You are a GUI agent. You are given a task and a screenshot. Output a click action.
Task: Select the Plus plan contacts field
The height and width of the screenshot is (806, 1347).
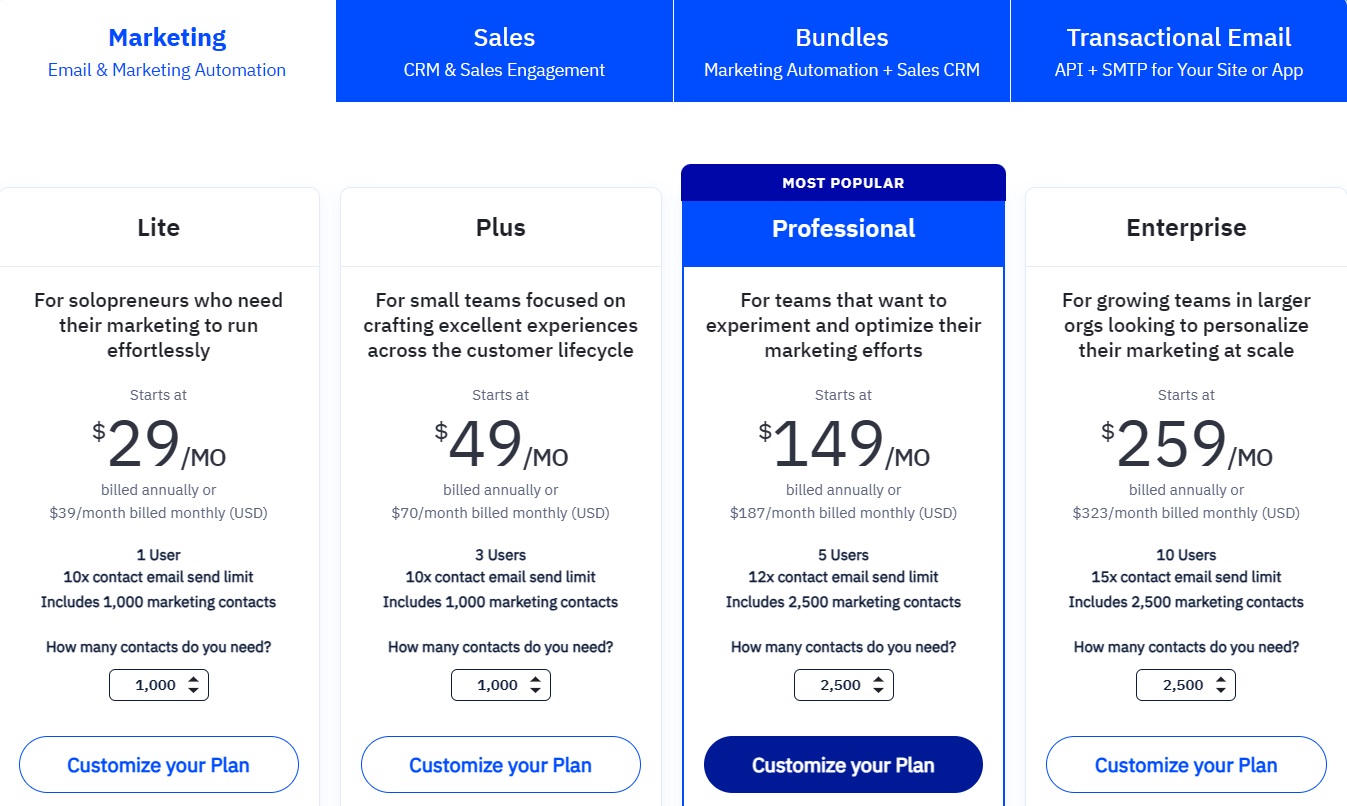point(501,685)
